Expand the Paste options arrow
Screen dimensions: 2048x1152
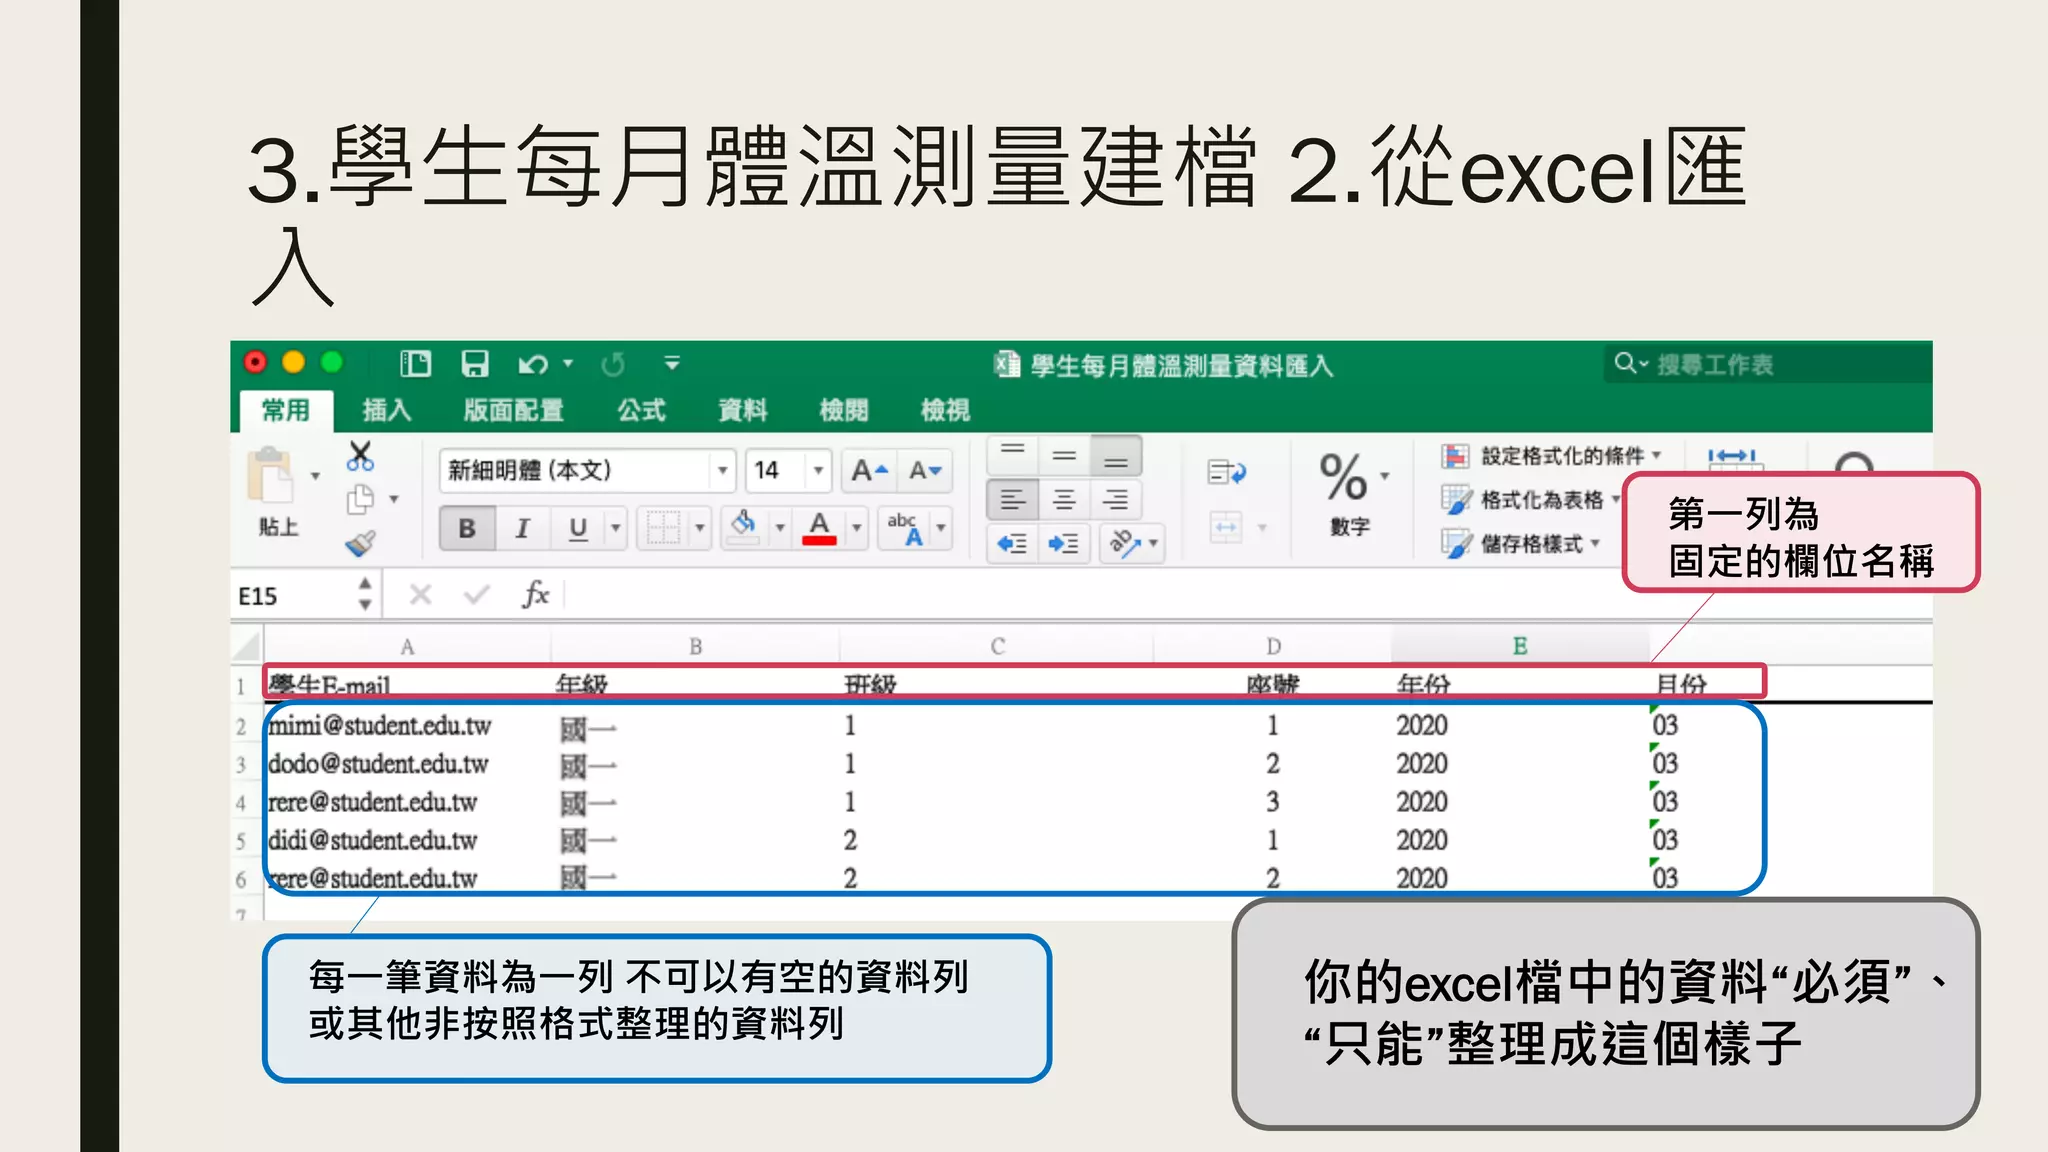point(315,477)
